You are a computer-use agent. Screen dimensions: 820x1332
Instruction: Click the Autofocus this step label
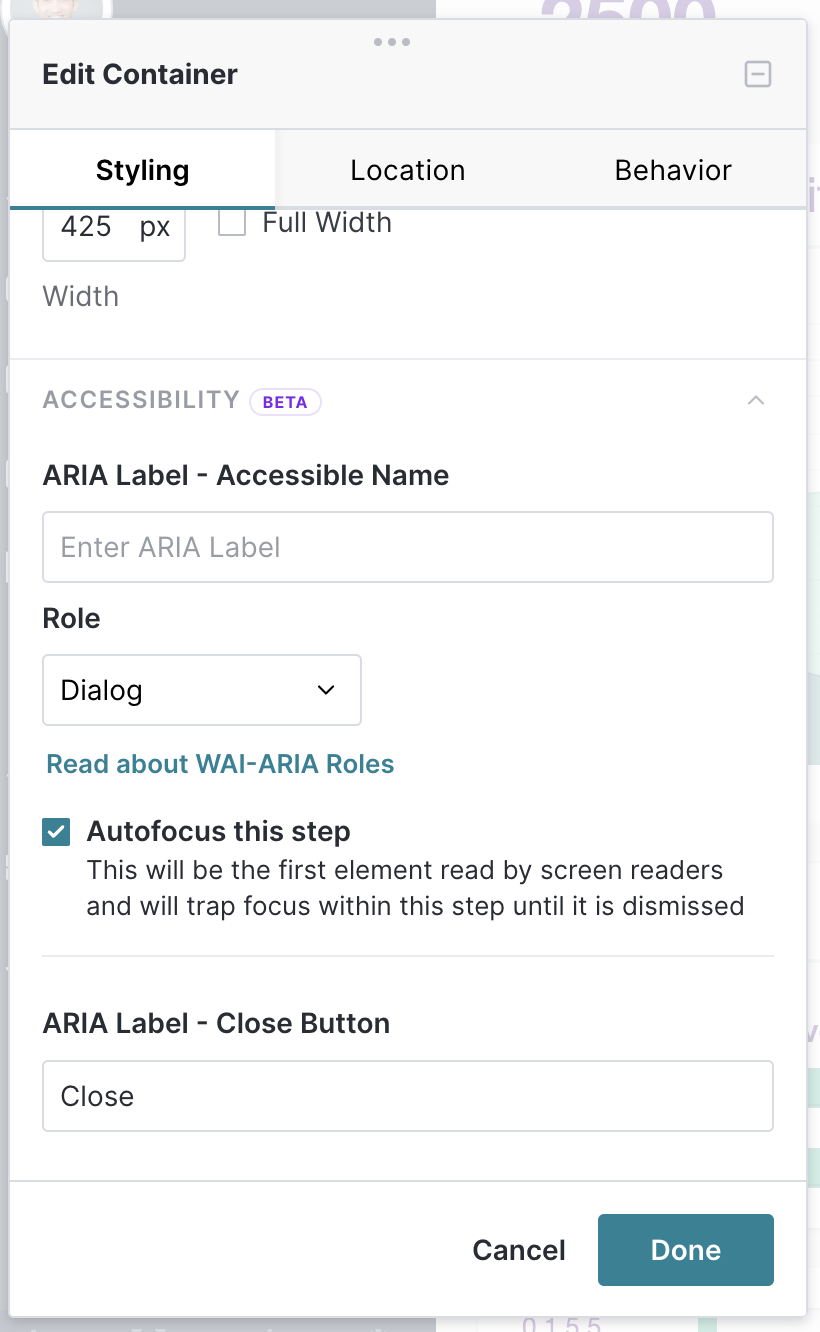219,832
